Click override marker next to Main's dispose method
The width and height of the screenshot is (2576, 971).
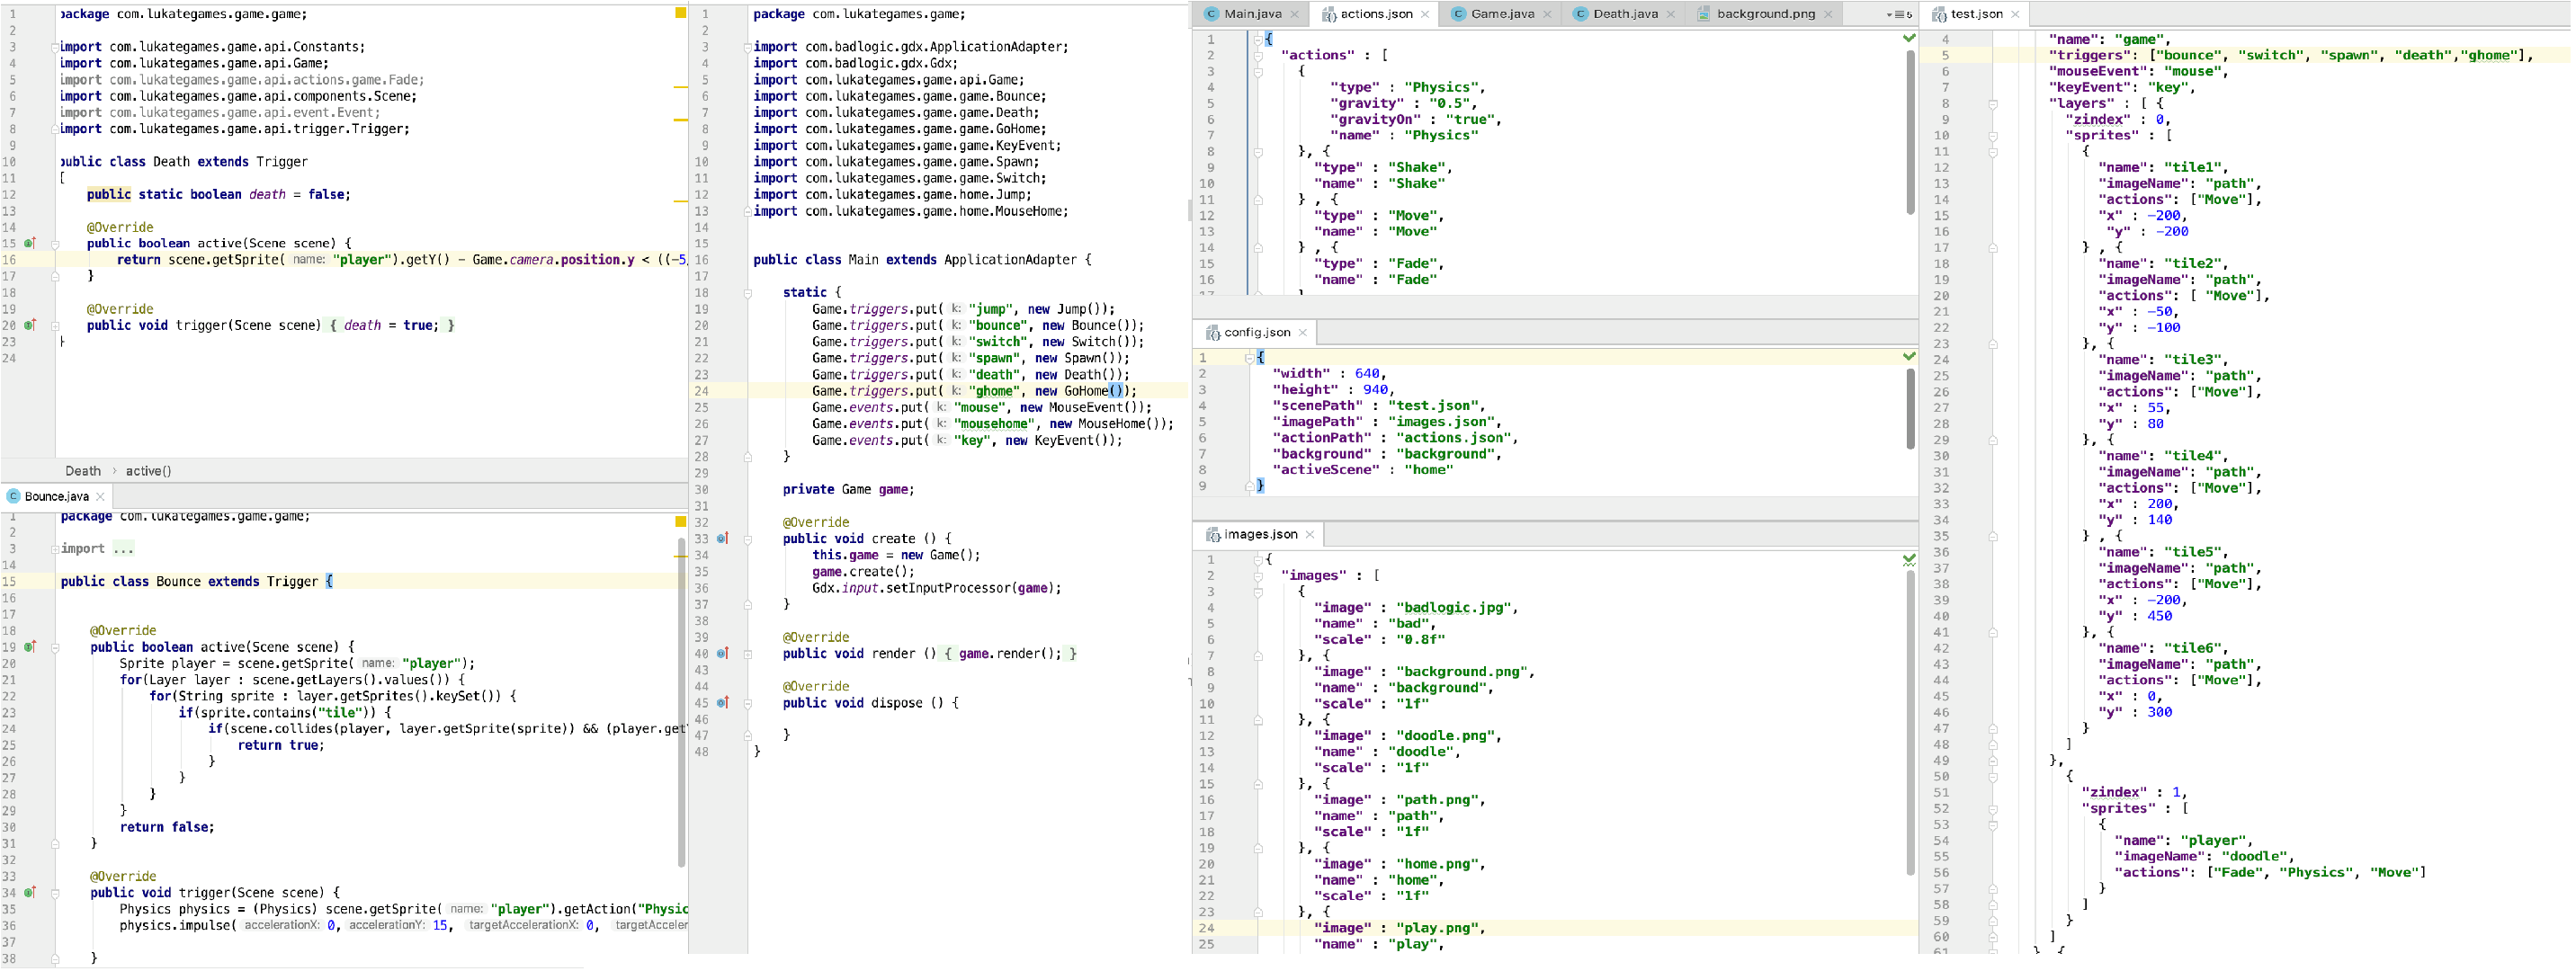(722, 703)
